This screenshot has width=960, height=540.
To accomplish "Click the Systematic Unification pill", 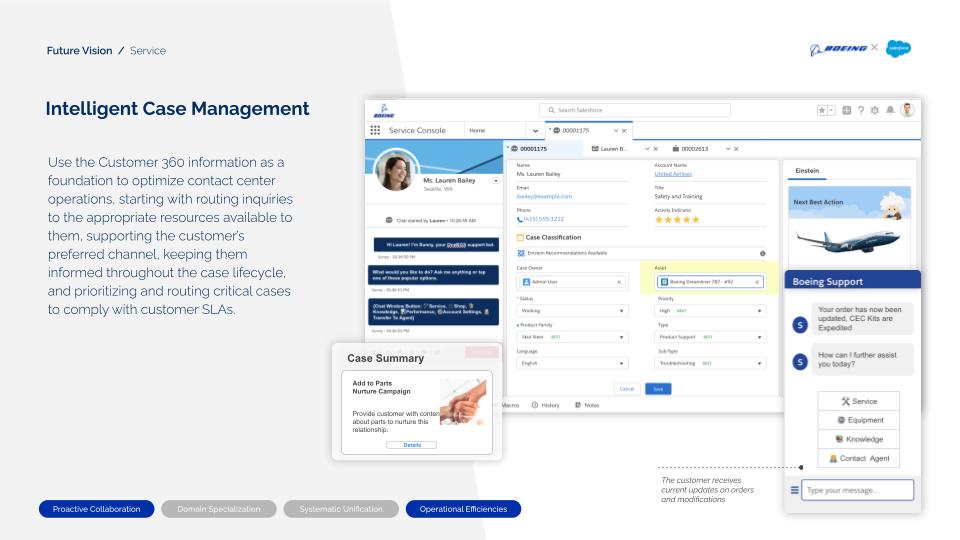I will point(341,509).
